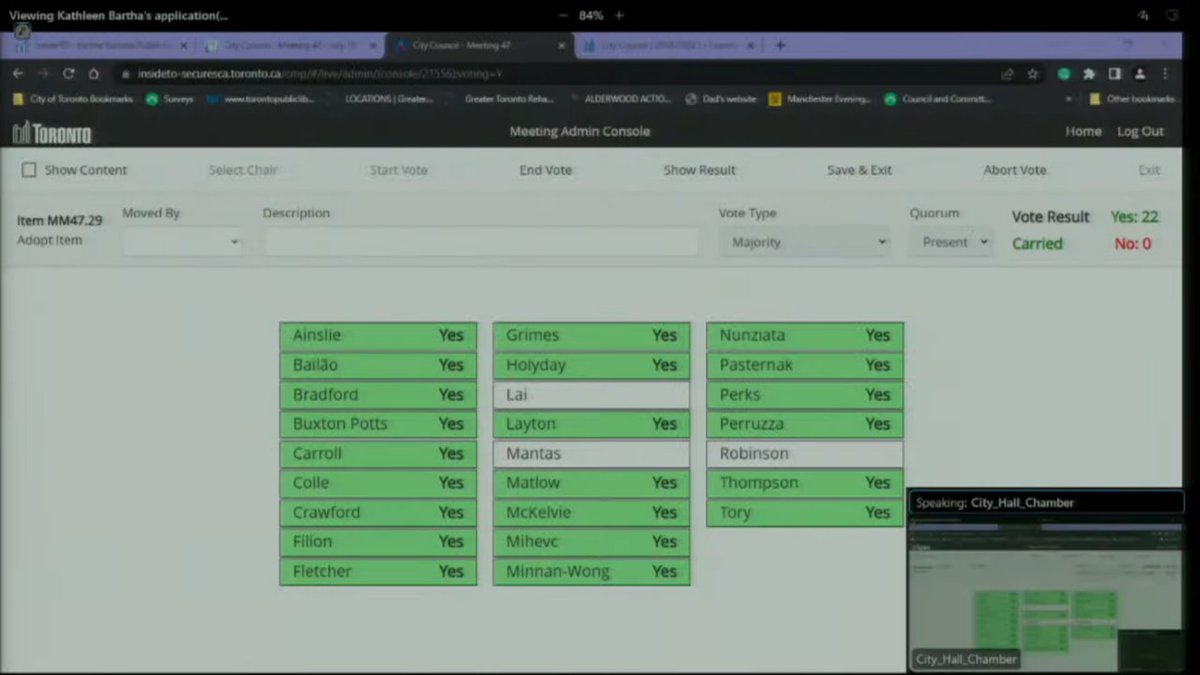Click the browser back arrow
Screen dimensions: 1200x675
[18, 74]
